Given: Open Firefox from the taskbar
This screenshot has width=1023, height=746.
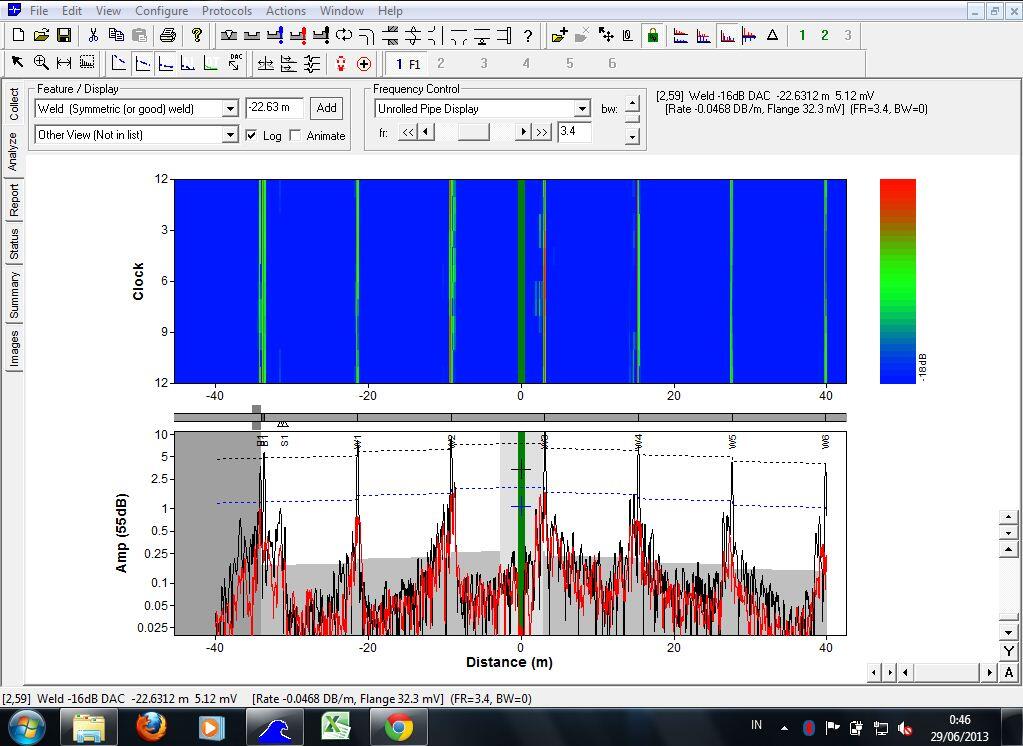Looking at the screenshot, I should point(151,727).
